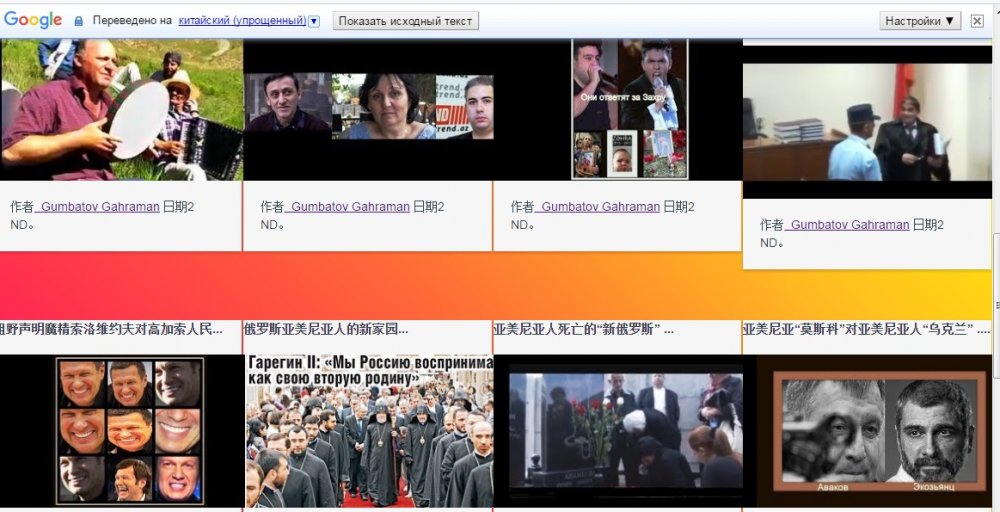The image size is (1000, 512).
Task: Select the китайский (упрощенный) language link
Action: tap(241, 21)
